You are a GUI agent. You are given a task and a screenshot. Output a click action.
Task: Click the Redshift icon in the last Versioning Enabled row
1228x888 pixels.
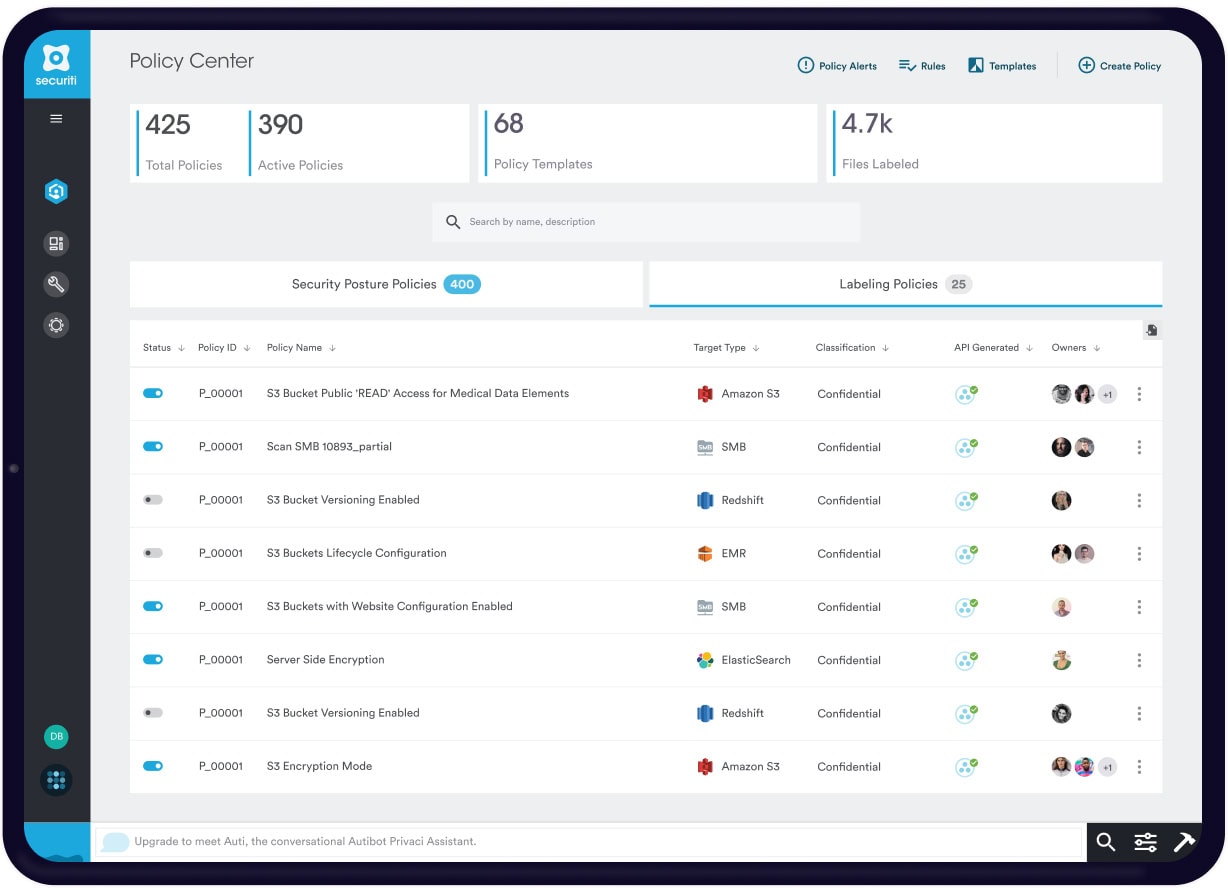click(705, 713)
